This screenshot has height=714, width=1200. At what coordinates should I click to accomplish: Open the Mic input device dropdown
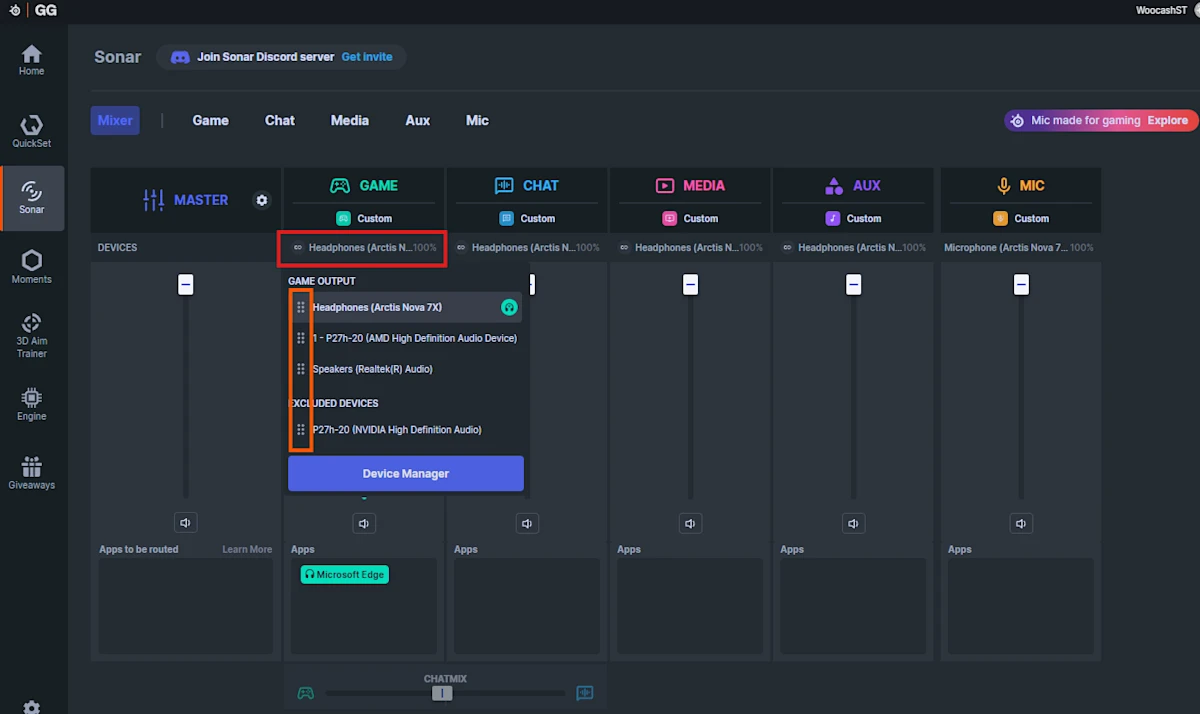(1019, 247)
